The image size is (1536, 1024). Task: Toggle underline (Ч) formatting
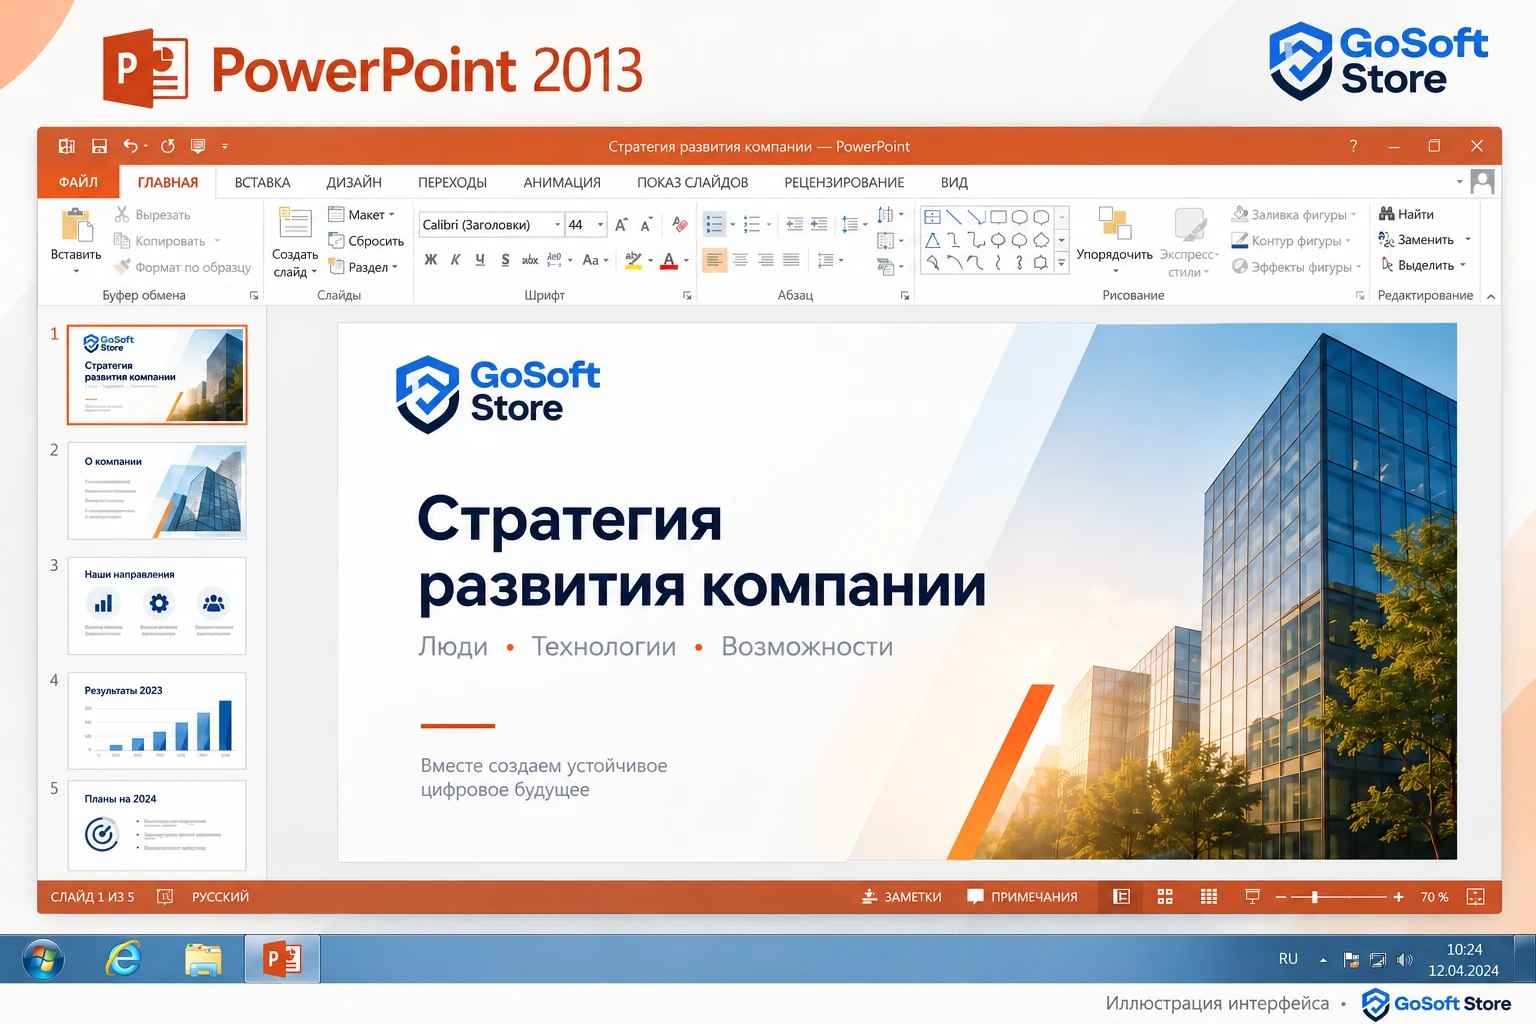click(480, 260)
